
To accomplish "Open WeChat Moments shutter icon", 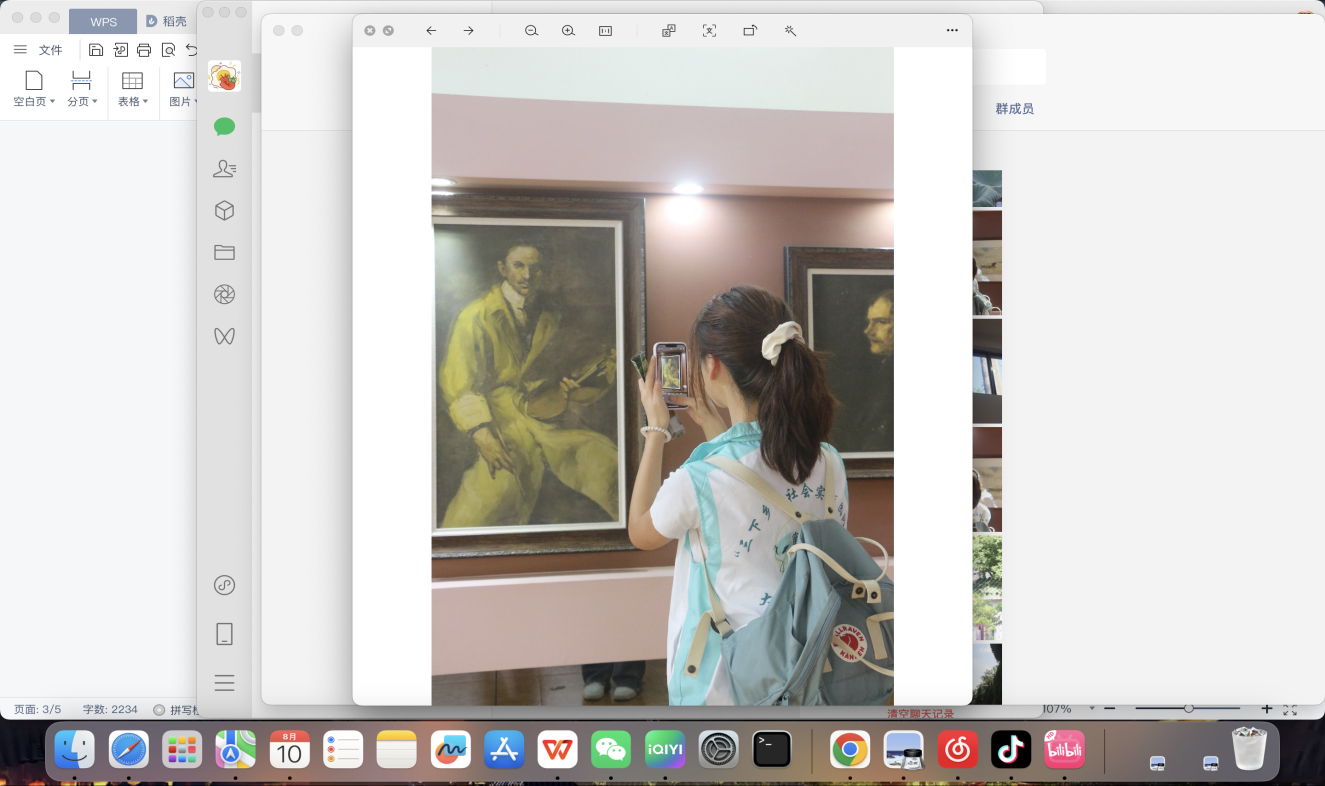I will click(x=224, y=294).
